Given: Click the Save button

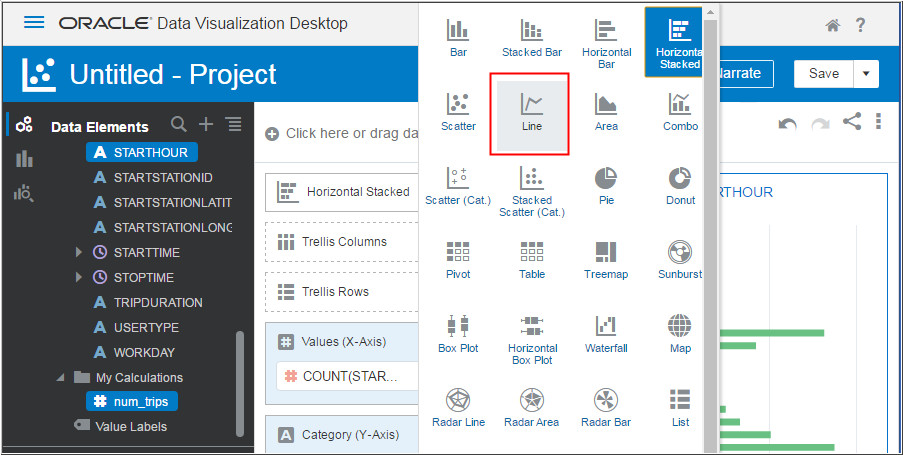Looking at the screenshot, I should 824,73.
